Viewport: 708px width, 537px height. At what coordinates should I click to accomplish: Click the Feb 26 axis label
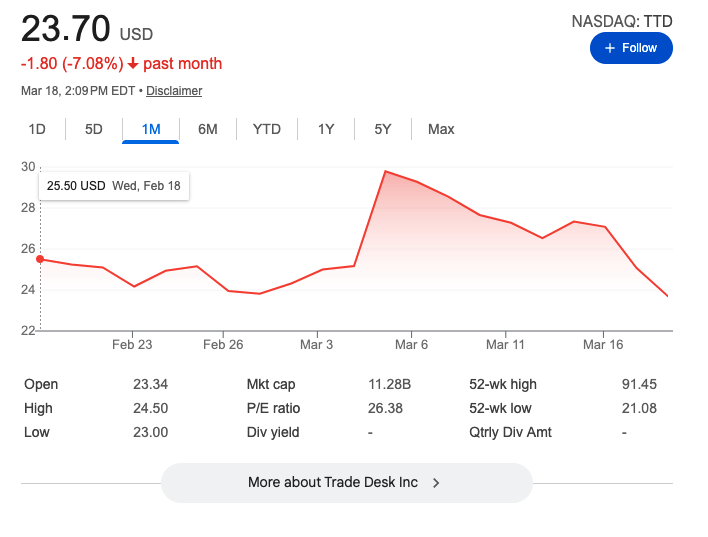(x=223, y=345)
